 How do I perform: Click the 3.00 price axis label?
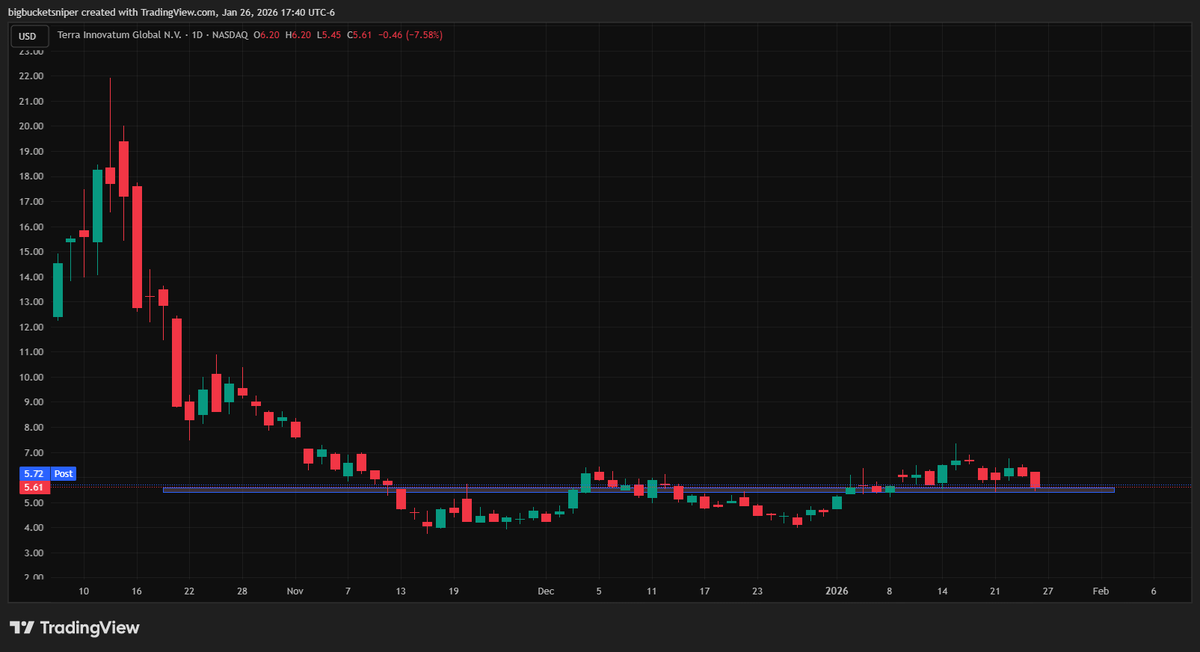click(x=33, y=552)
